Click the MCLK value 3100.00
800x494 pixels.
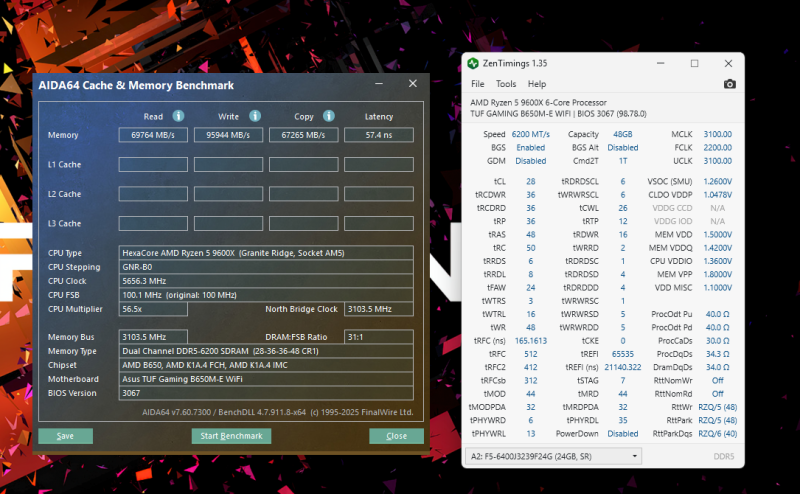click(x=717, y=134)
